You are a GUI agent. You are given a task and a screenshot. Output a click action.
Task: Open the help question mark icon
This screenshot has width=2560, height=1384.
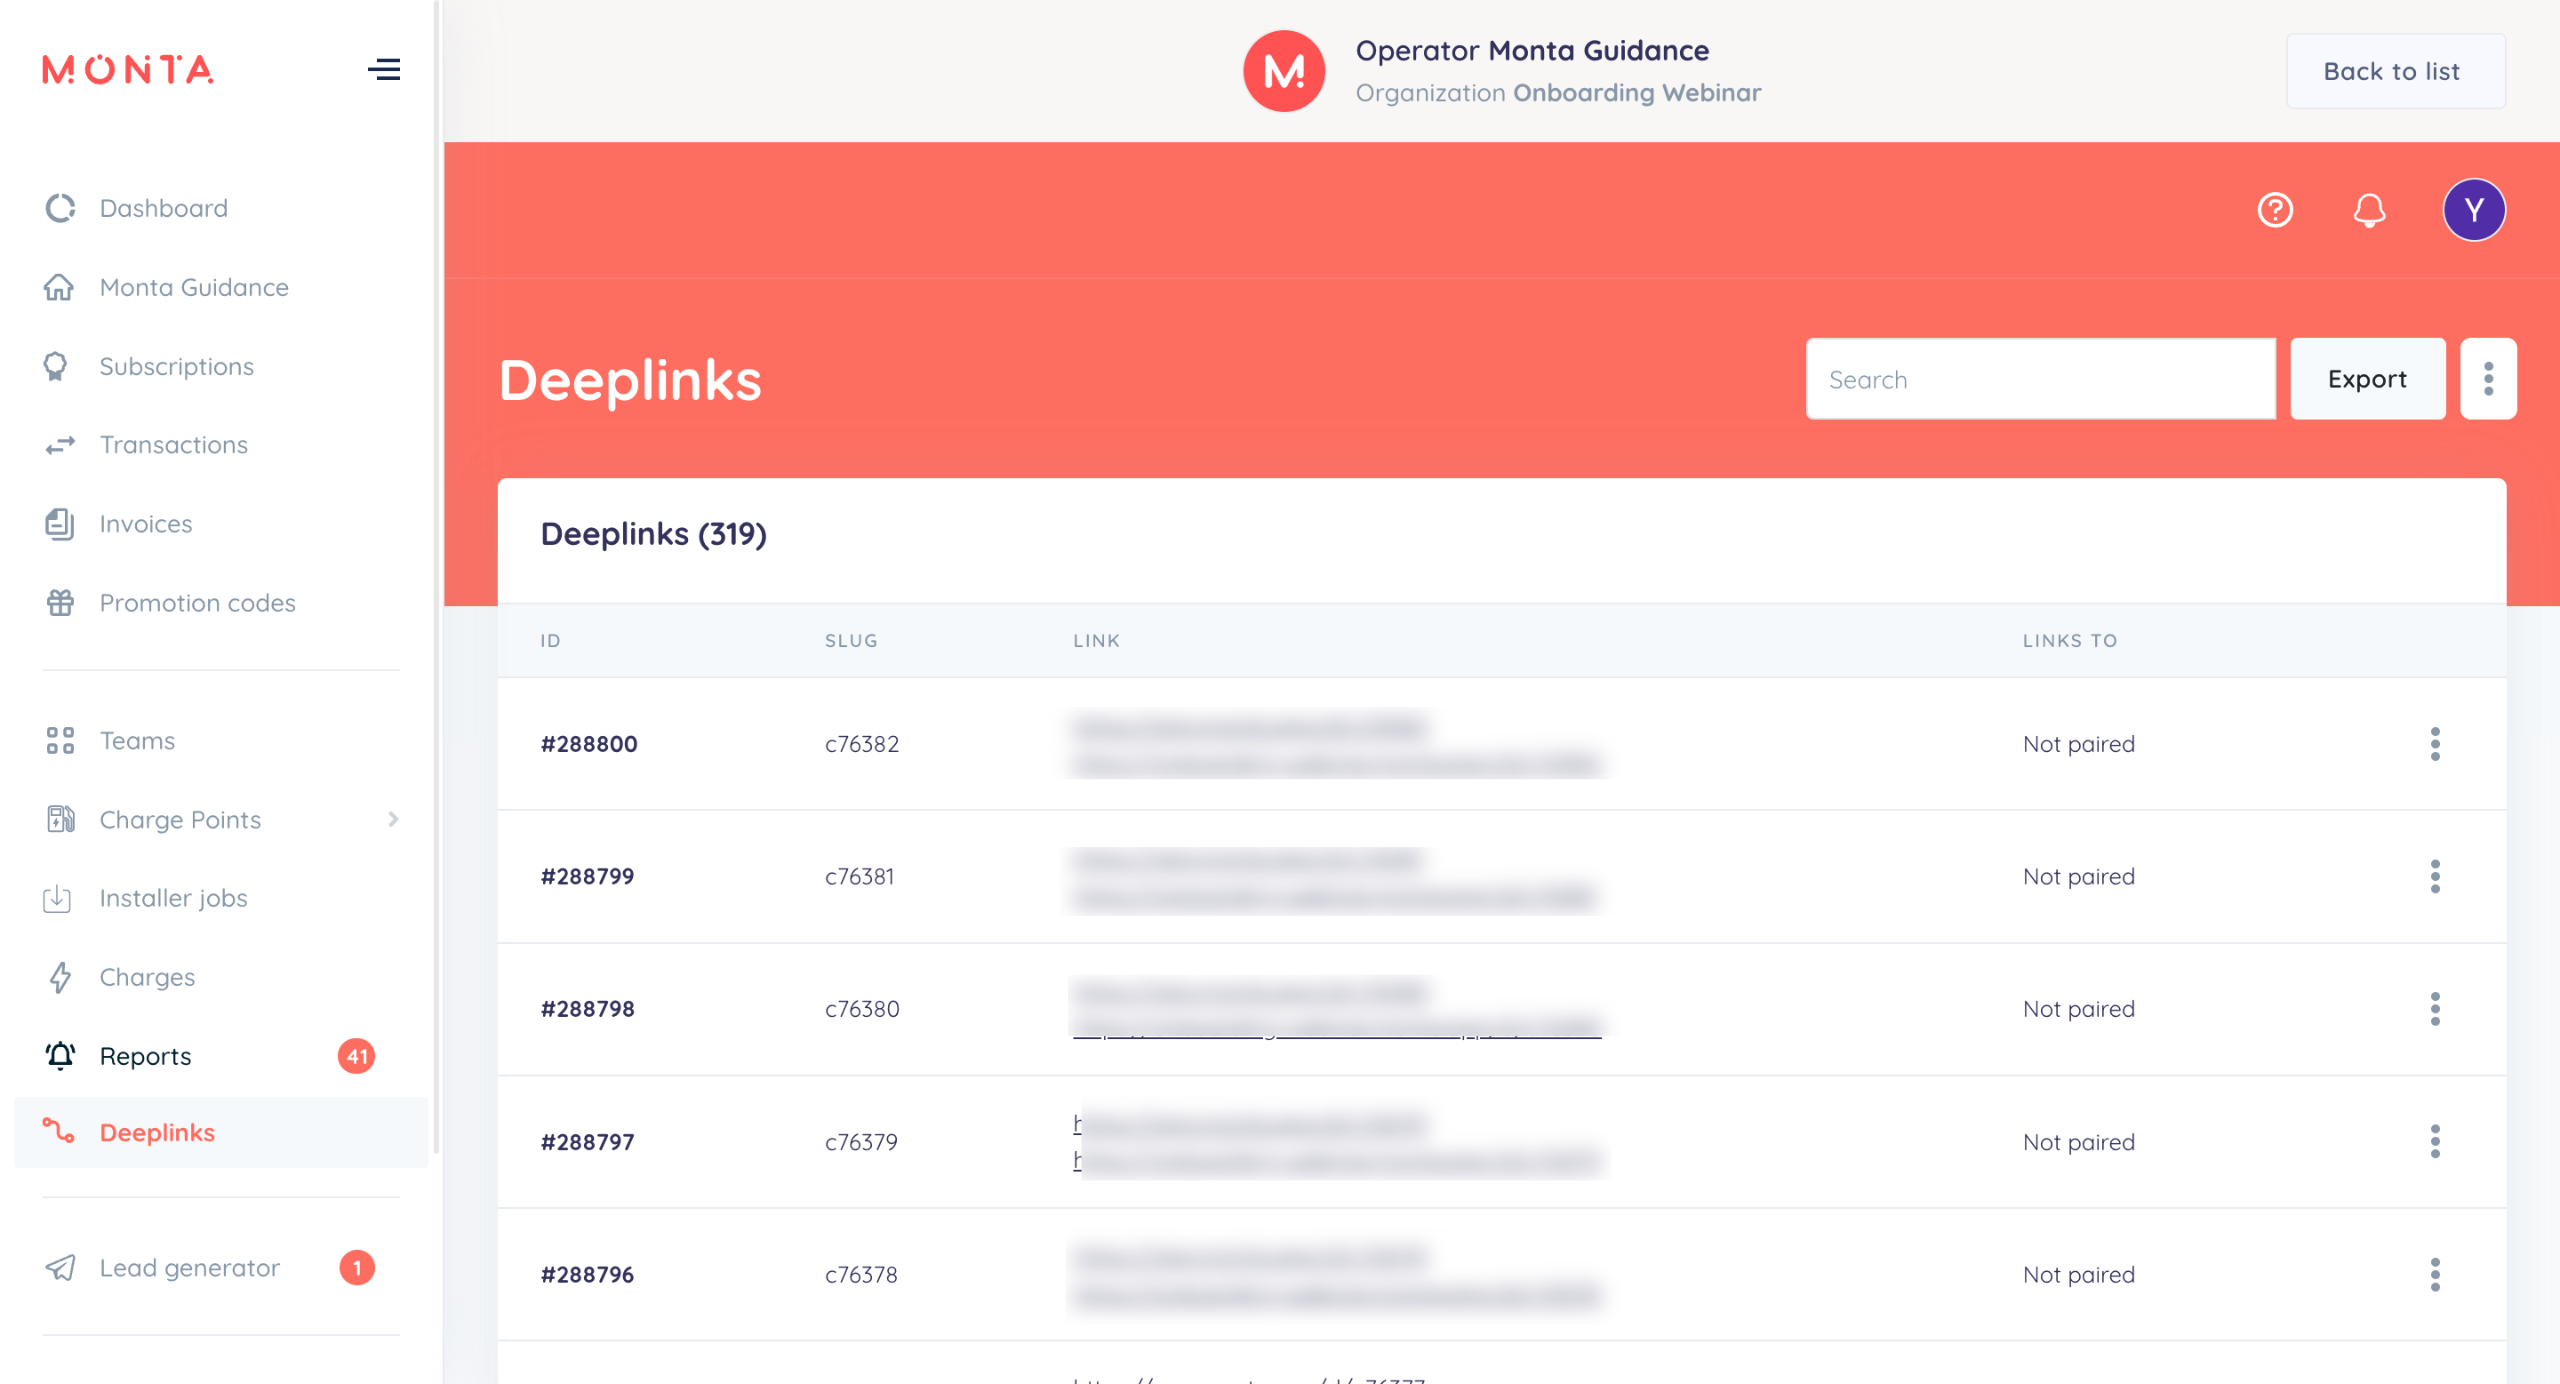point(2275,210)
